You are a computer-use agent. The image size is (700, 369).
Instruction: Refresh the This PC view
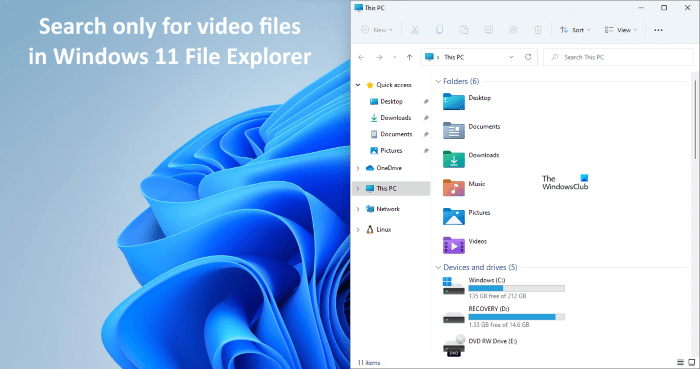(x=528, y=57)
